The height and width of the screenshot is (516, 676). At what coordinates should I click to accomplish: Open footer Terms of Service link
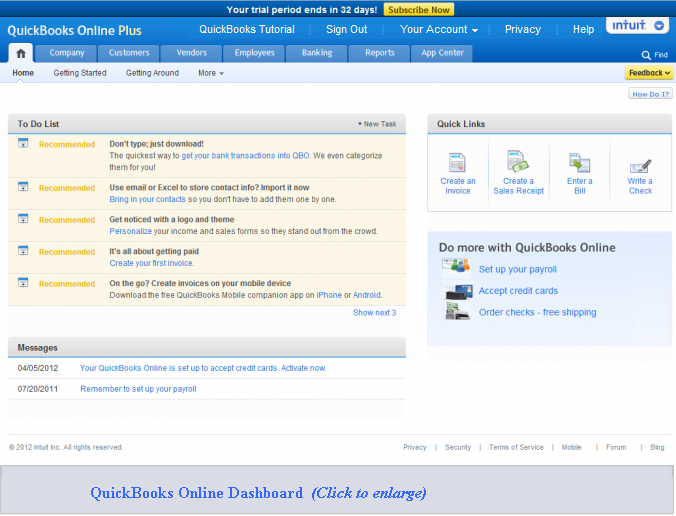coord(516,447)
